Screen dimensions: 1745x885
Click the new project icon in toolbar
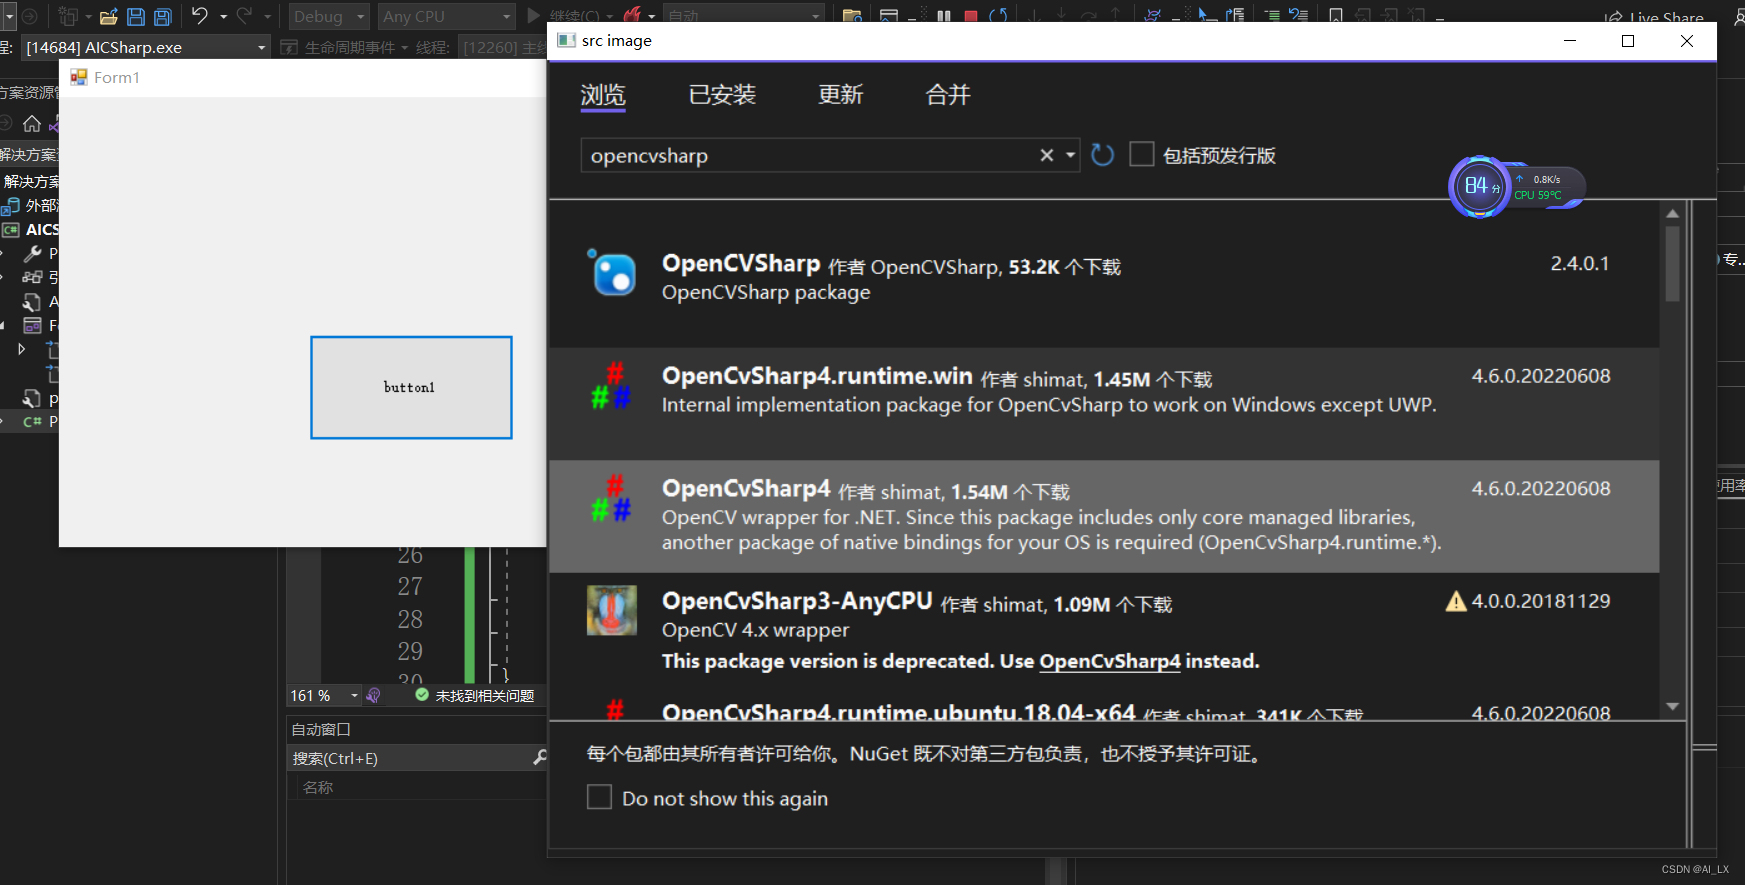(x=68, y=17)
